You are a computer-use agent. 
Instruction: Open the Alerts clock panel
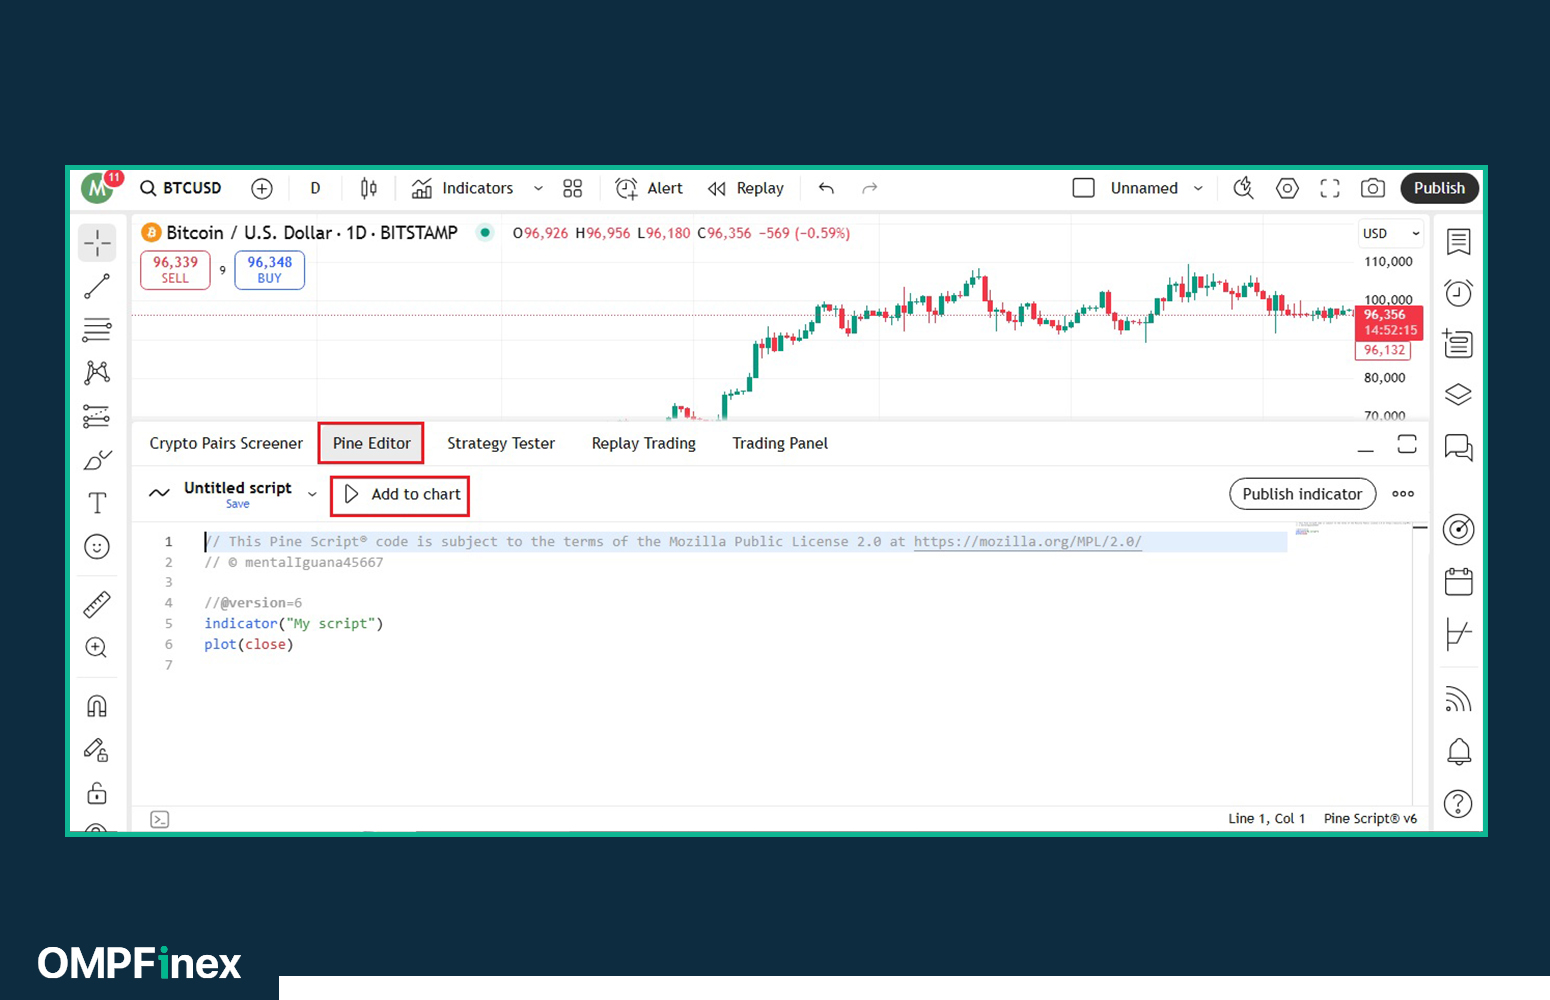coord(1459,293)
